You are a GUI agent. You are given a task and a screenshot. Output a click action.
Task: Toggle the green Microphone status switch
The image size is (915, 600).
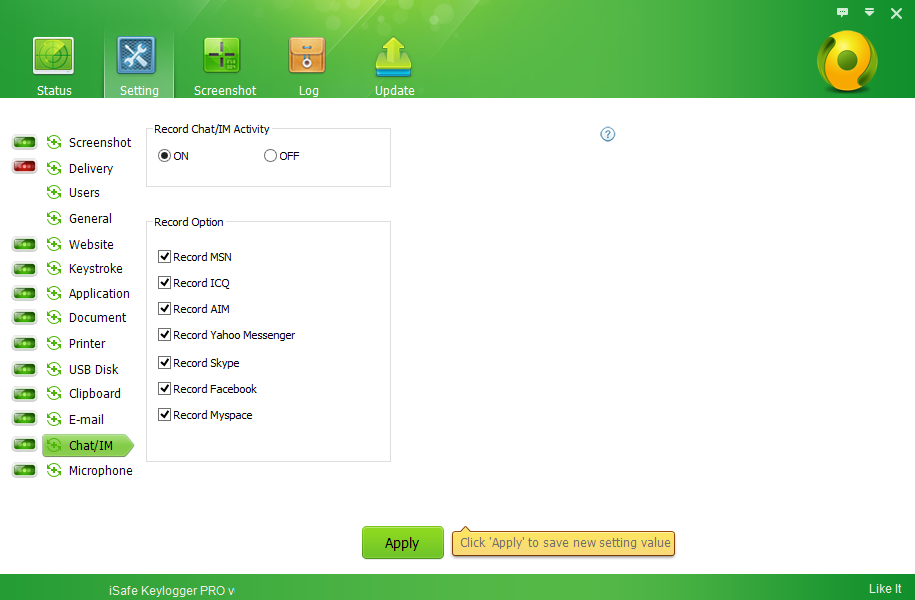click(x=24, y=470)
